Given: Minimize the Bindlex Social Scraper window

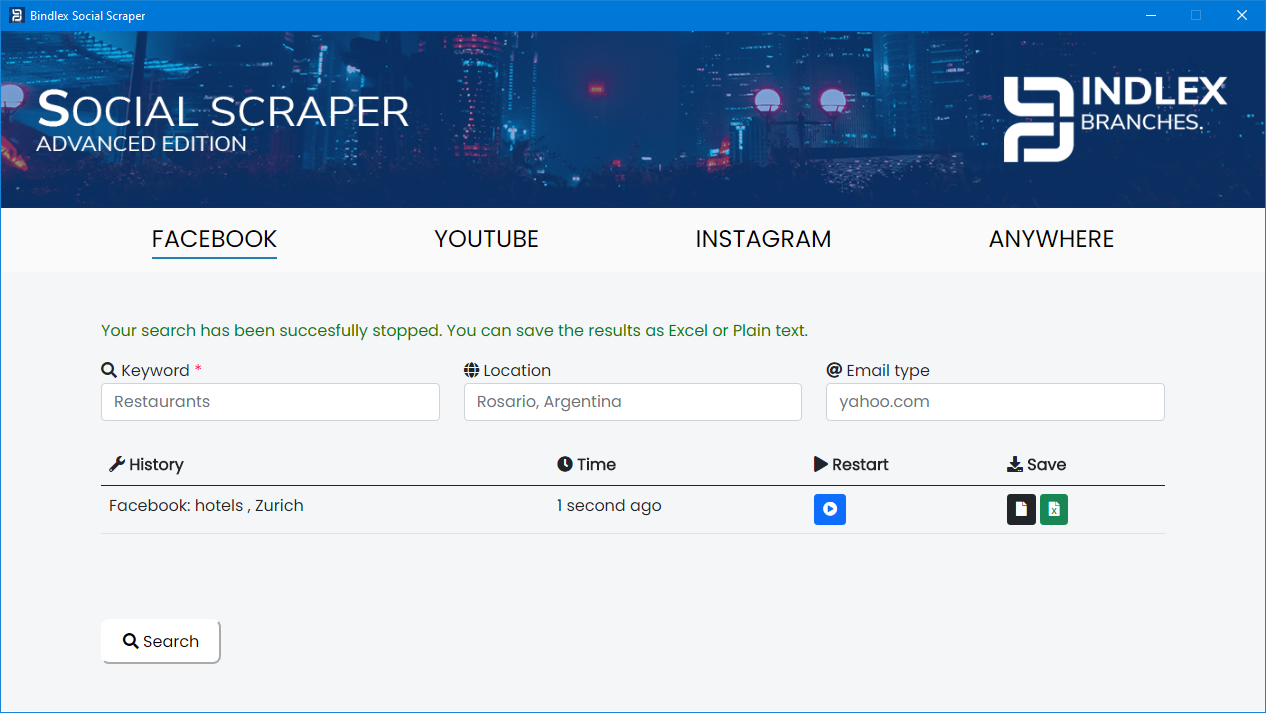Looking at the screenshot, I should [x=1151, y=15].
